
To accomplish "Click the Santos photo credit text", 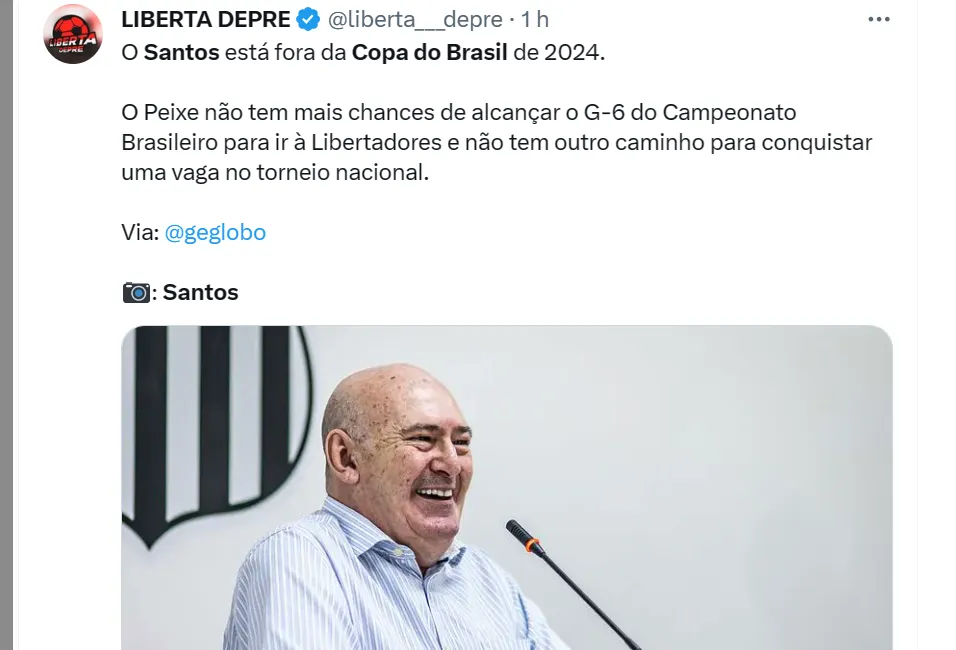I will (x=200, y=292).
